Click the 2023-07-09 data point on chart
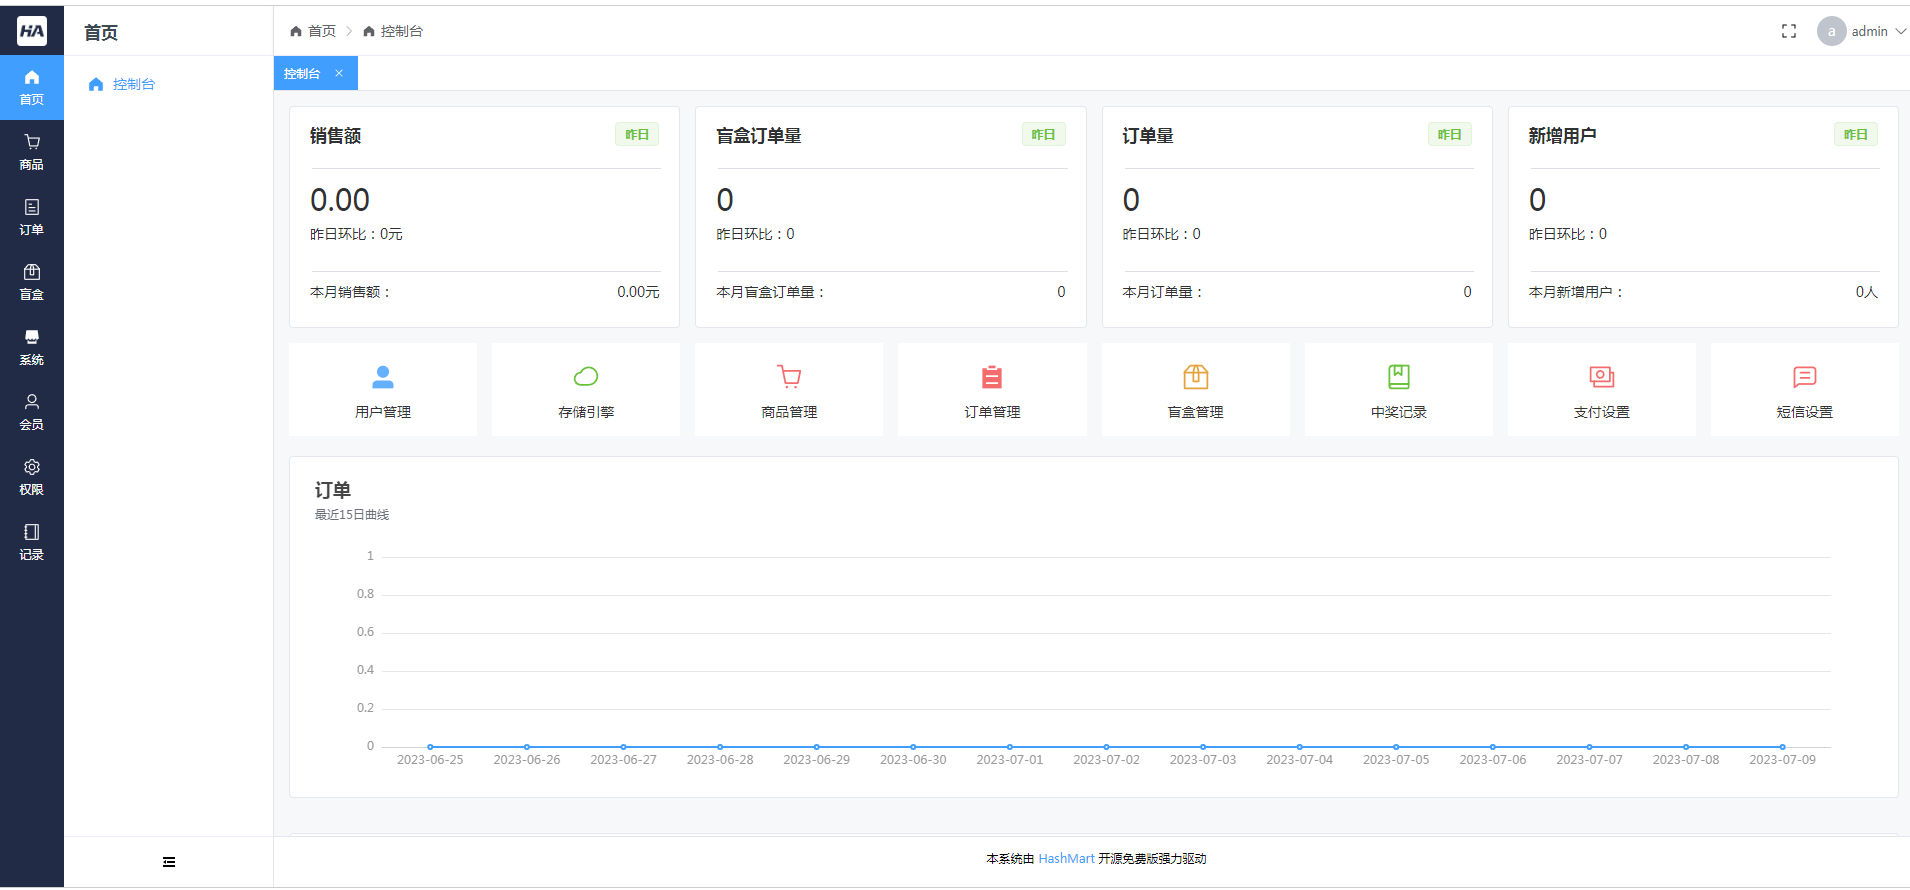 (x=1782, y=747)
